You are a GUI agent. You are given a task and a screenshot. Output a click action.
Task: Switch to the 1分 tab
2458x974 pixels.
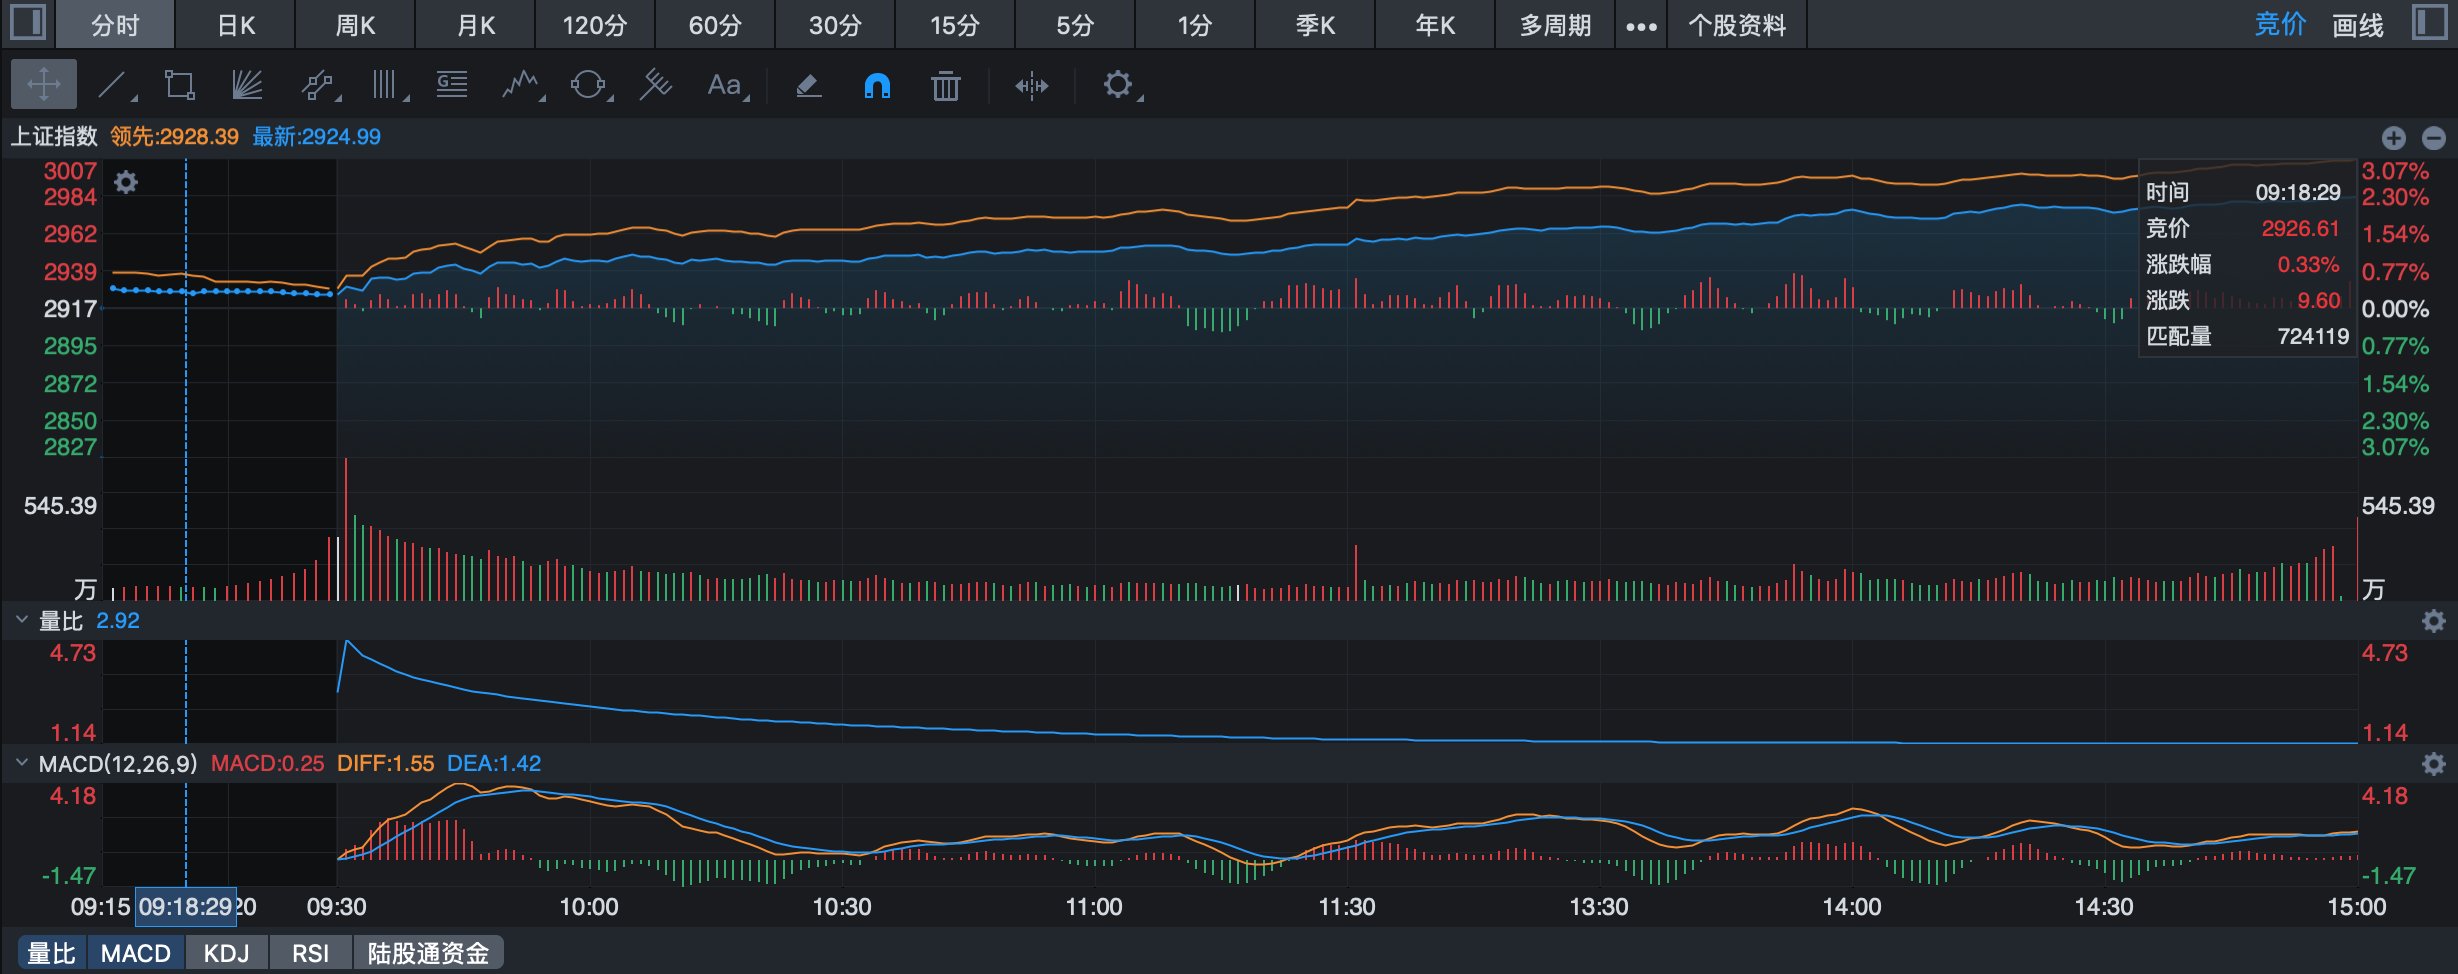coord(1195,25)
